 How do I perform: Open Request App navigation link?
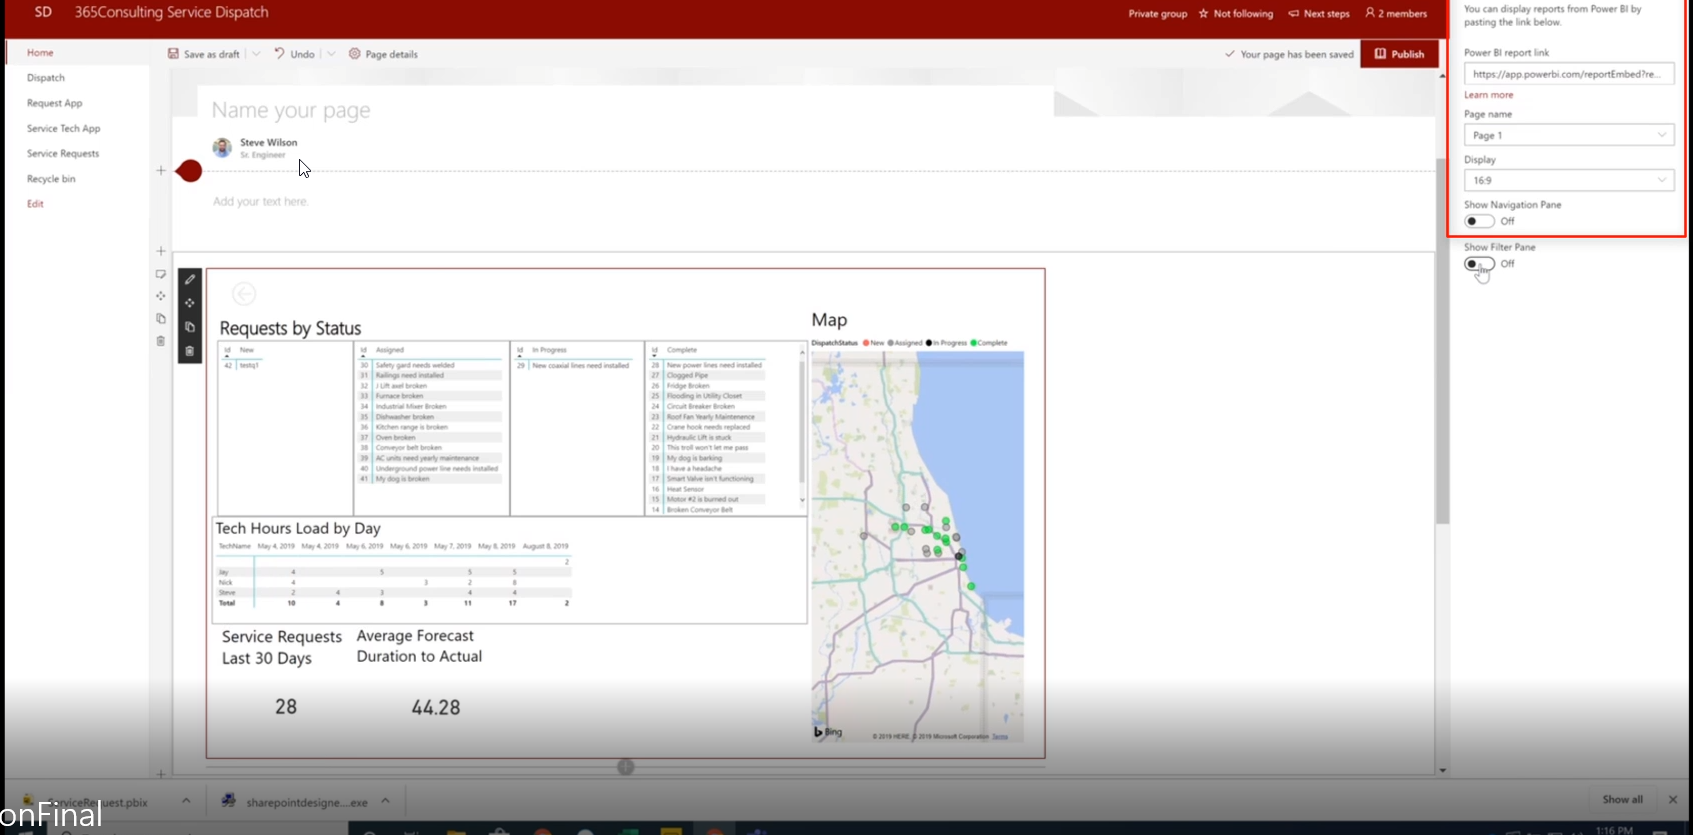(55, 103)
